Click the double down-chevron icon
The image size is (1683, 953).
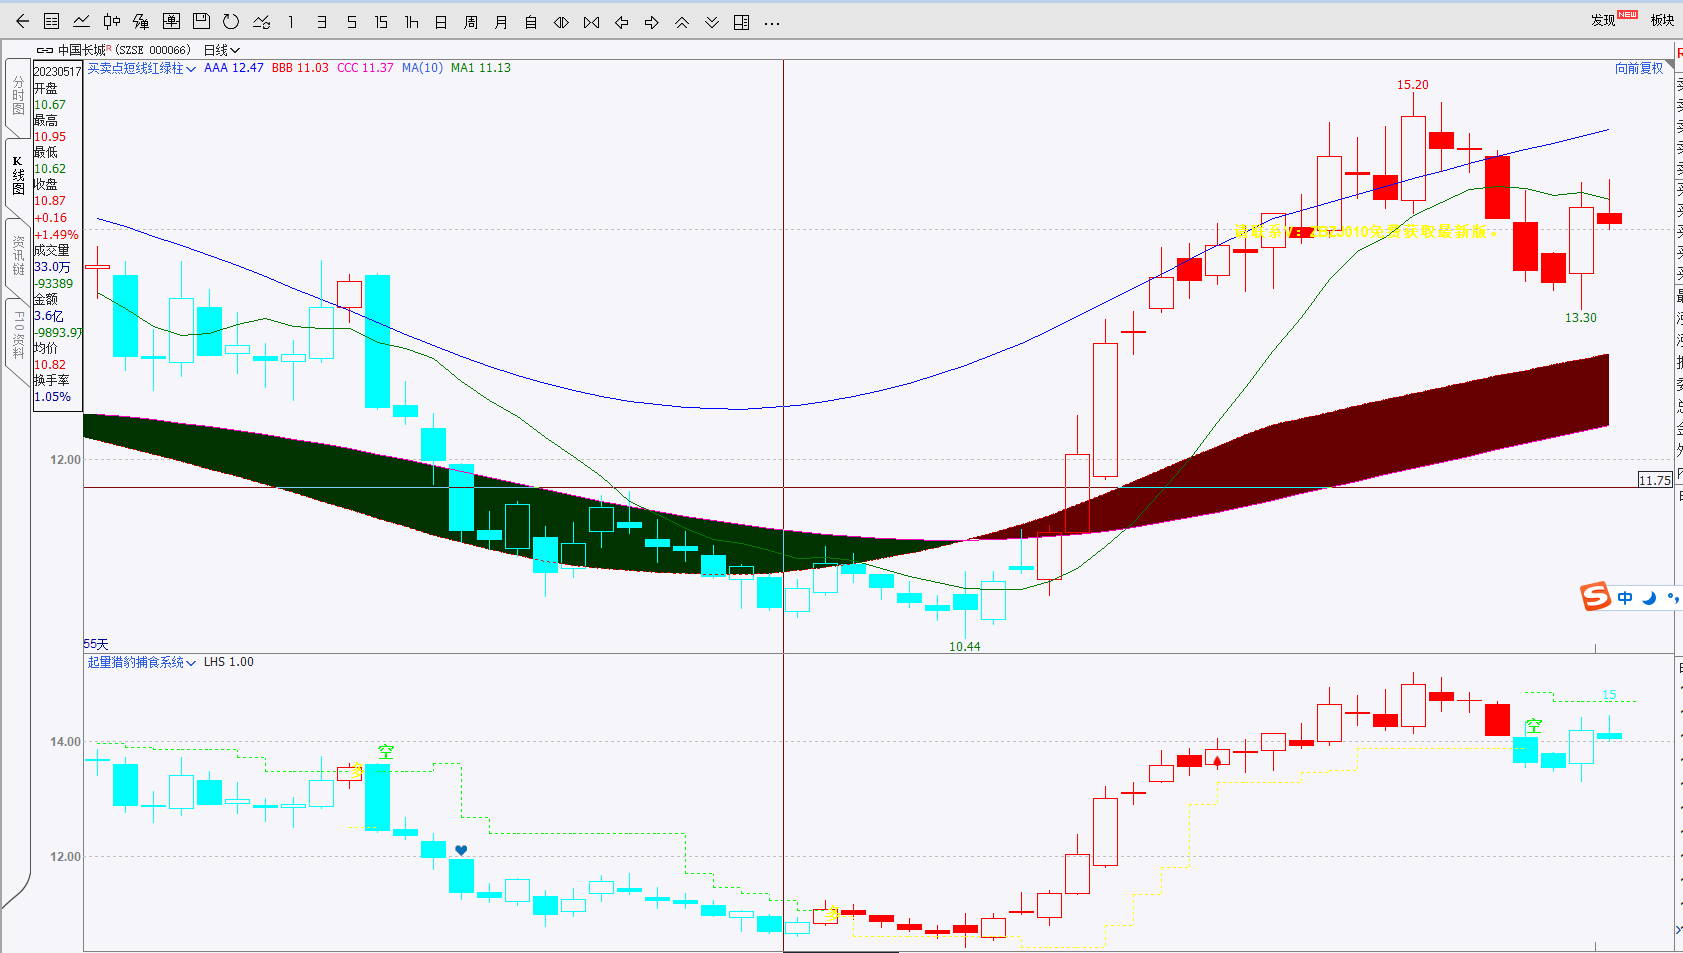[x=711, y=21]
